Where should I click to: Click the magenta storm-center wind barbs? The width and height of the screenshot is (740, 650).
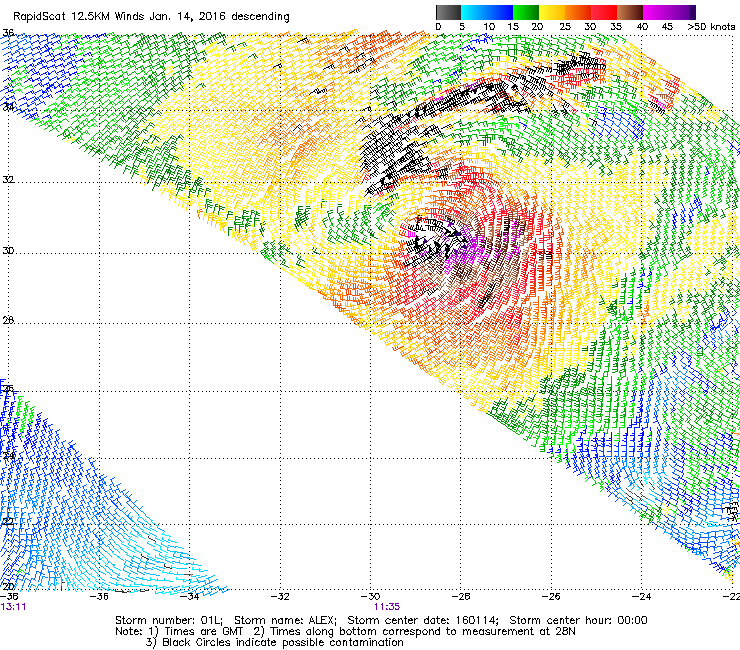point(463,250)
